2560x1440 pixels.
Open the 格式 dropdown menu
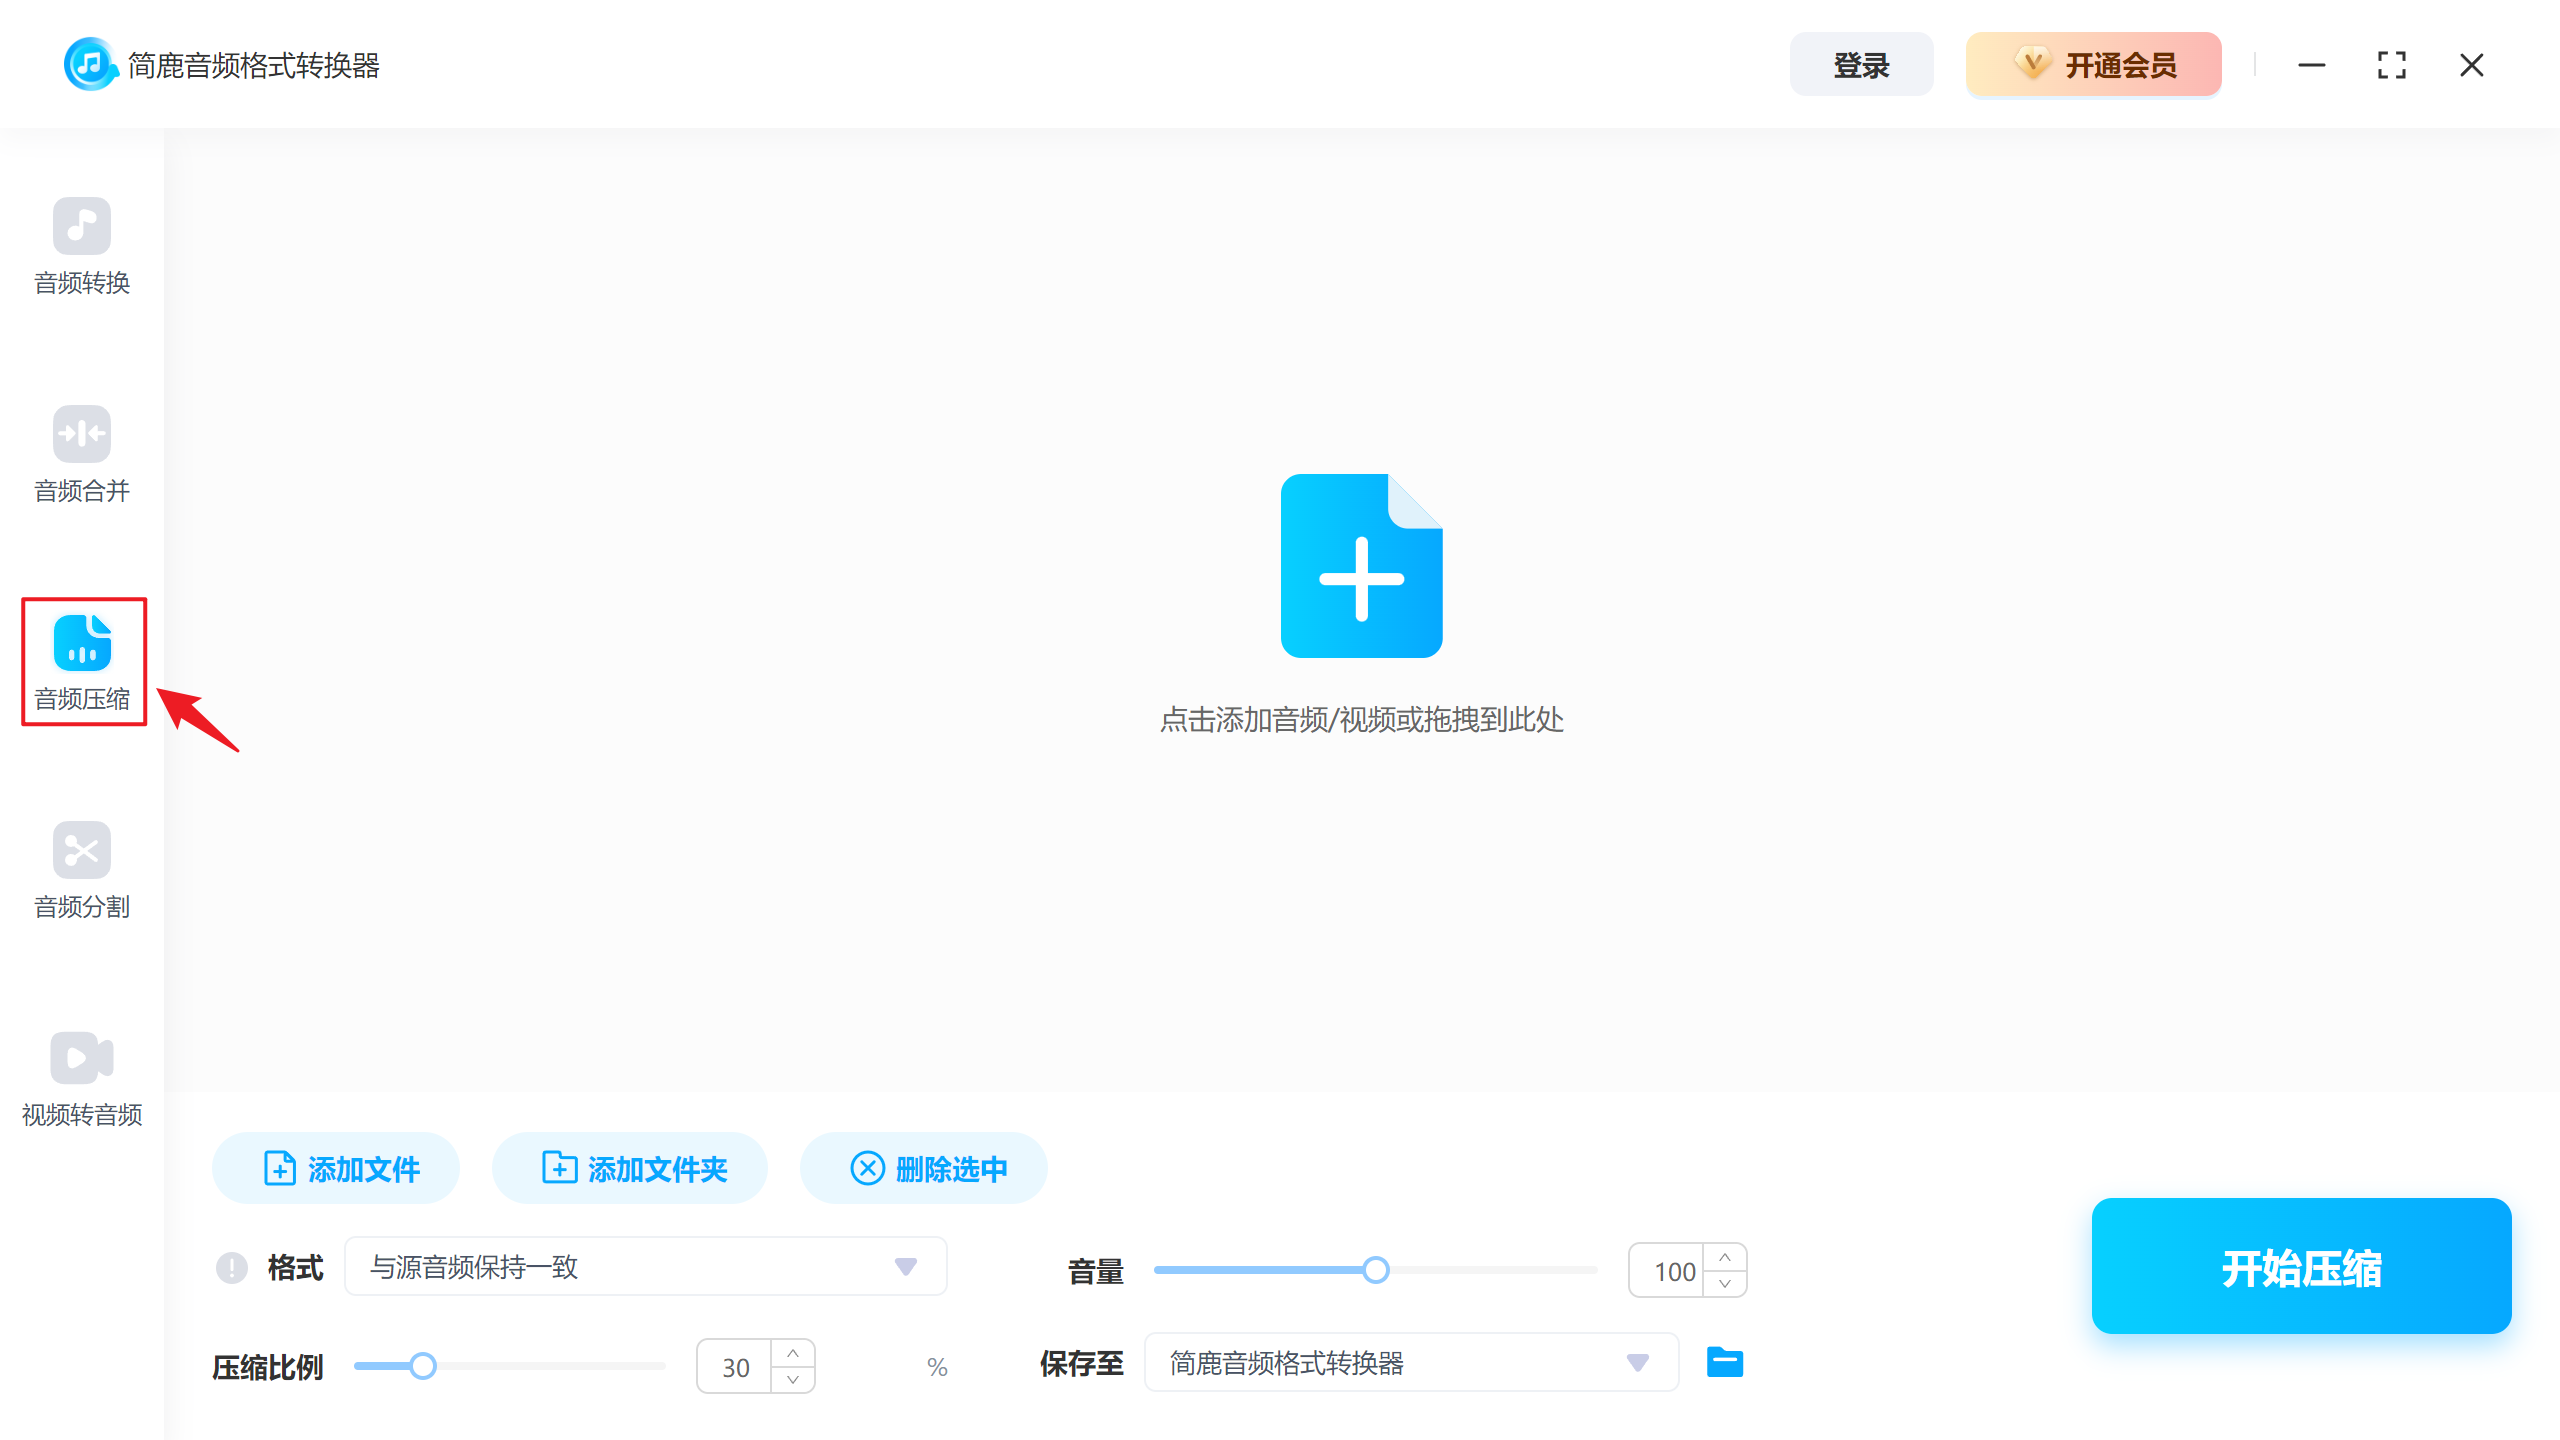(905, 1266)
